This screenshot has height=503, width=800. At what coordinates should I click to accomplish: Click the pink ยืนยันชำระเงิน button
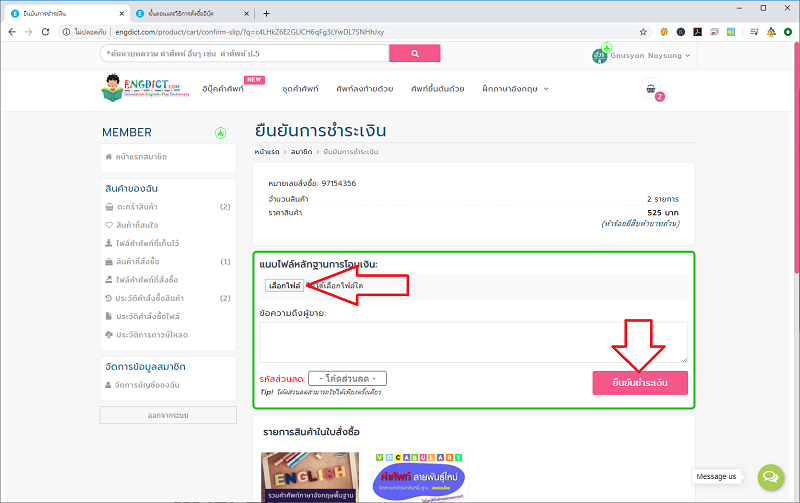[640, 383]
